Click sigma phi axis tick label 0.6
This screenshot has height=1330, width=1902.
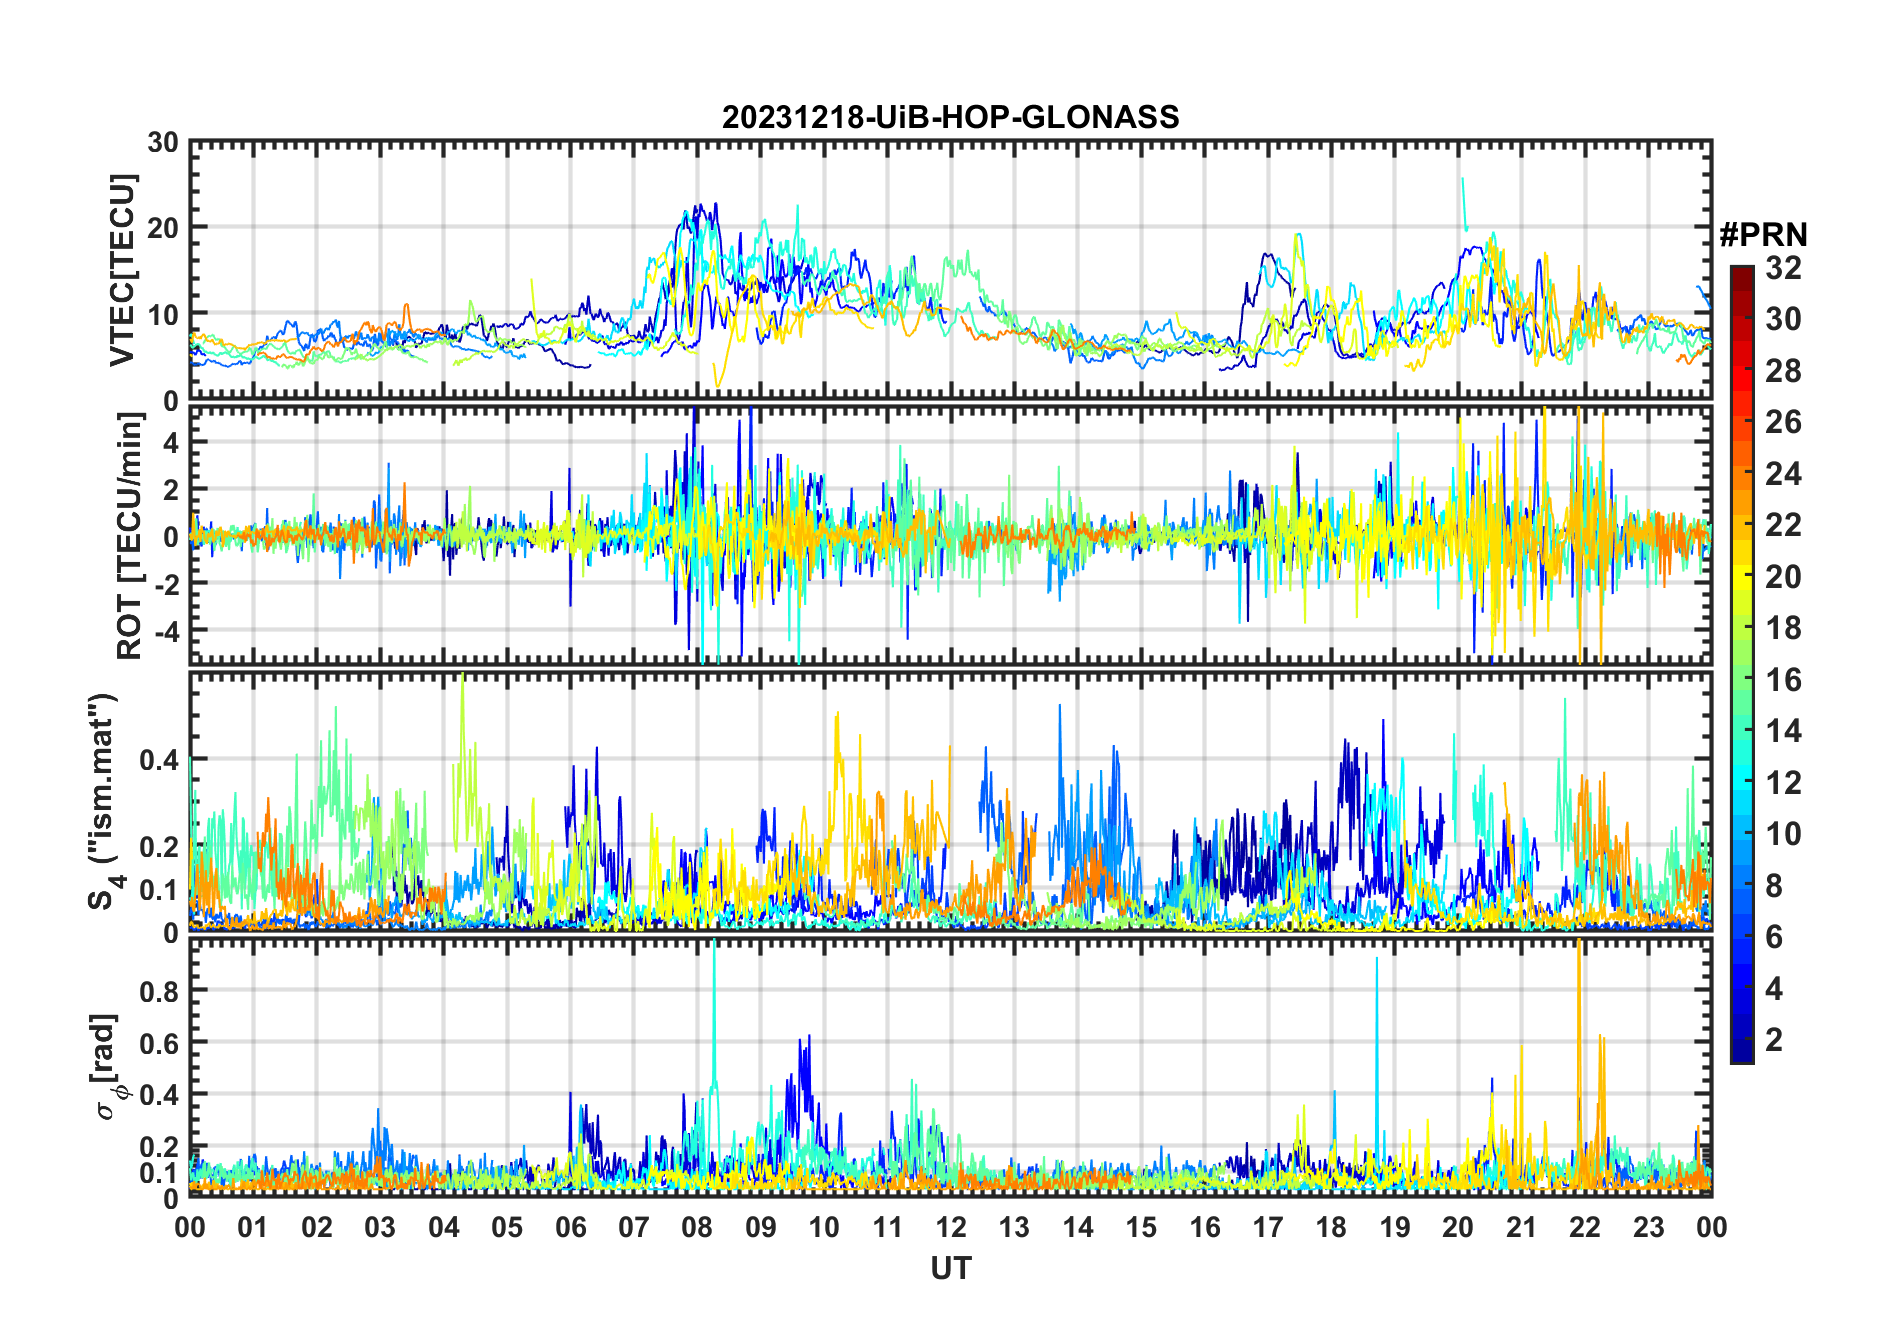tap(159, 1043)
